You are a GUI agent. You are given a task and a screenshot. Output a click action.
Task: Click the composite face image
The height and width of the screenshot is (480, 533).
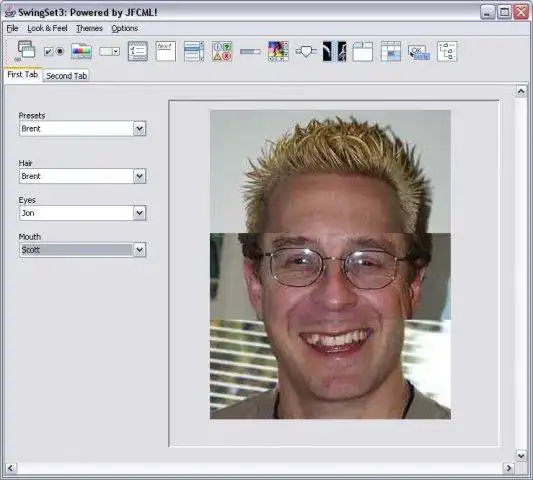(330, 264)
